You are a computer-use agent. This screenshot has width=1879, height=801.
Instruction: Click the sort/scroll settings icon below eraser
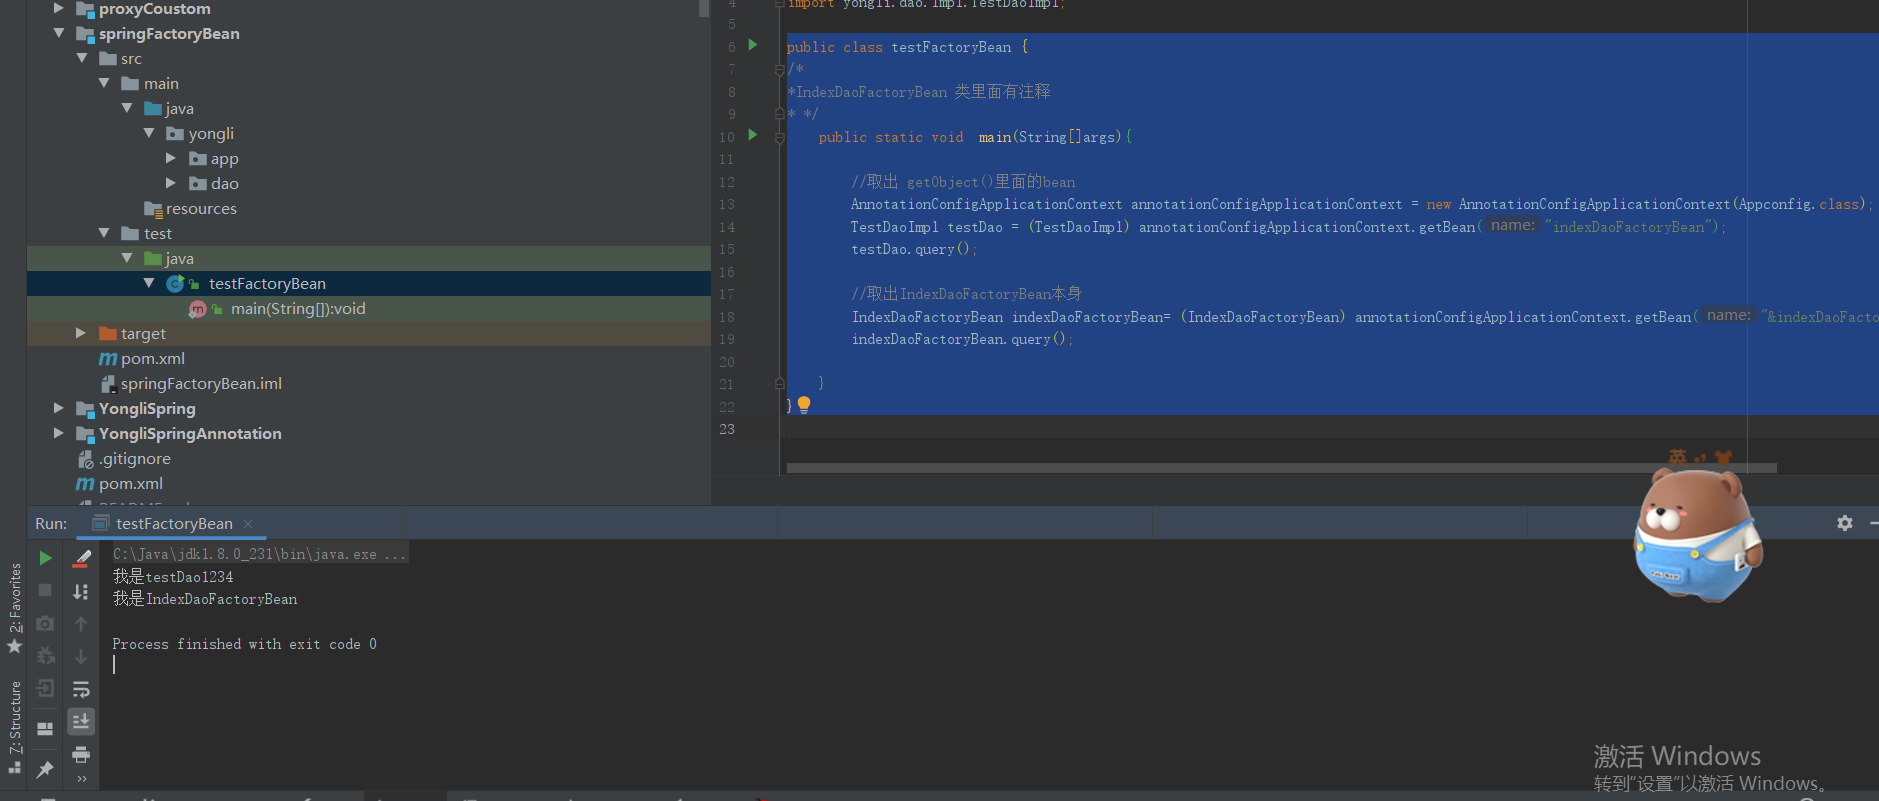(82, 591)
